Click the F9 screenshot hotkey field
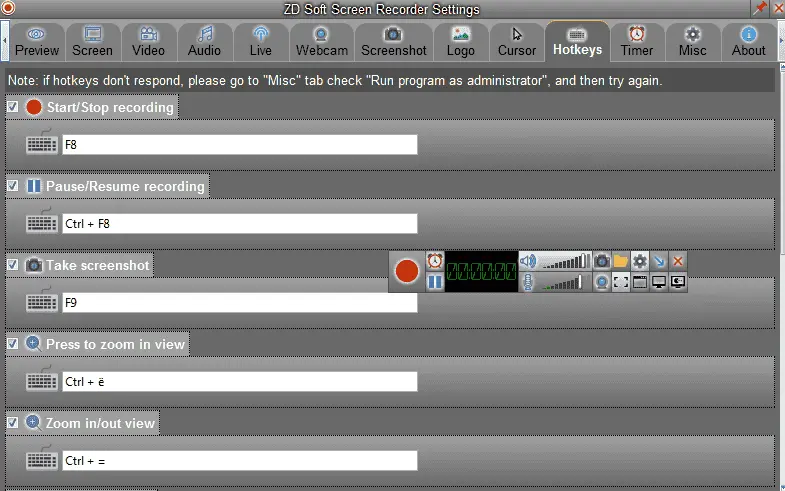This screenshot has height=491, width=785. 240,303
